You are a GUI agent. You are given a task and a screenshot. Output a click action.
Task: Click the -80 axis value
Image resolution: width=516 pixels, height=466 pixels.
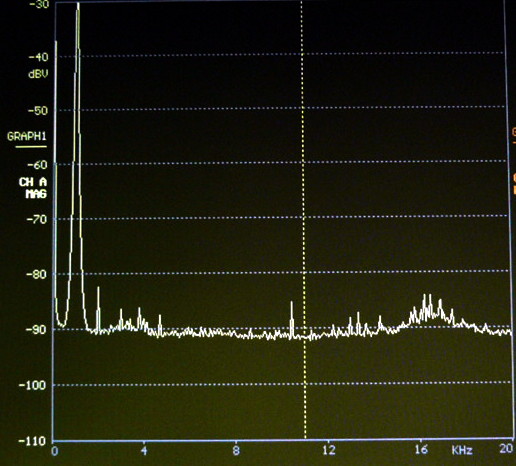tap(36, 275)
